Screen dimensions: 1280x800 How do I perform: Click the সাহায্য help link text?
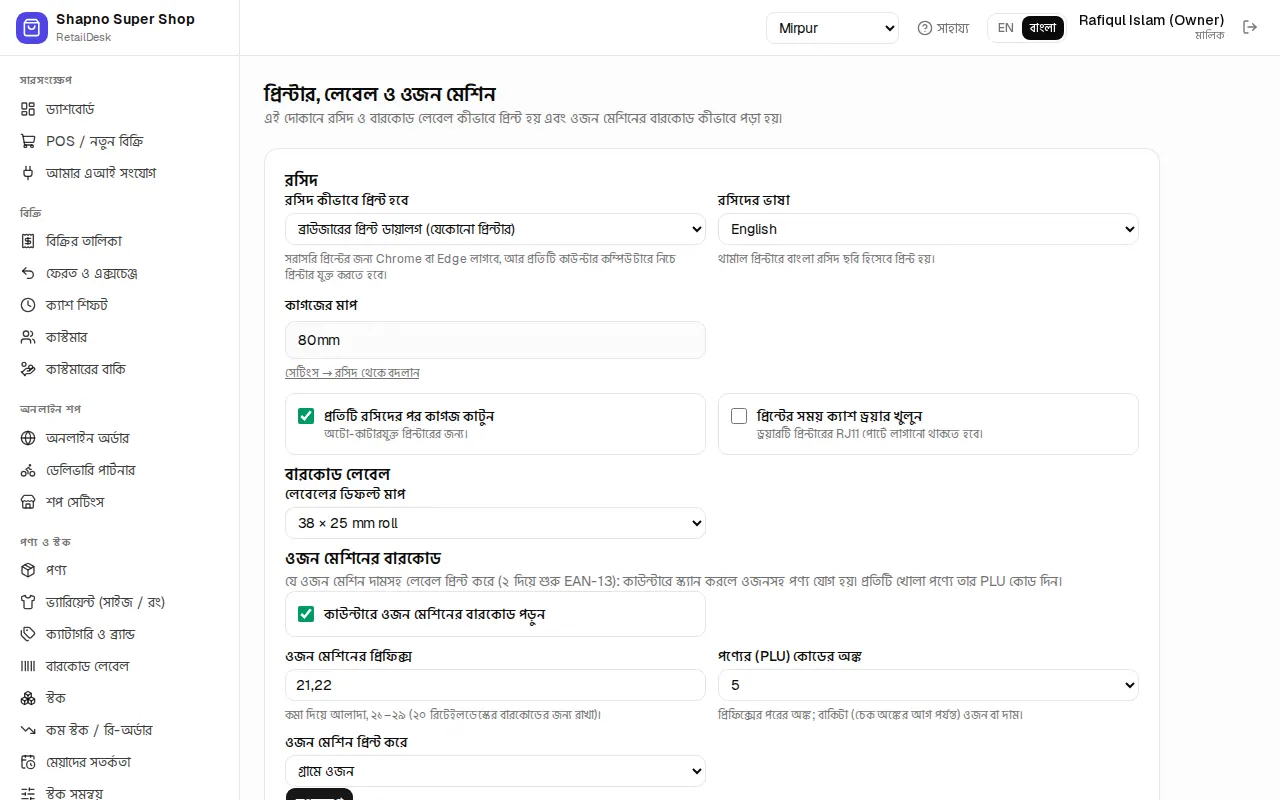(953, 28)
